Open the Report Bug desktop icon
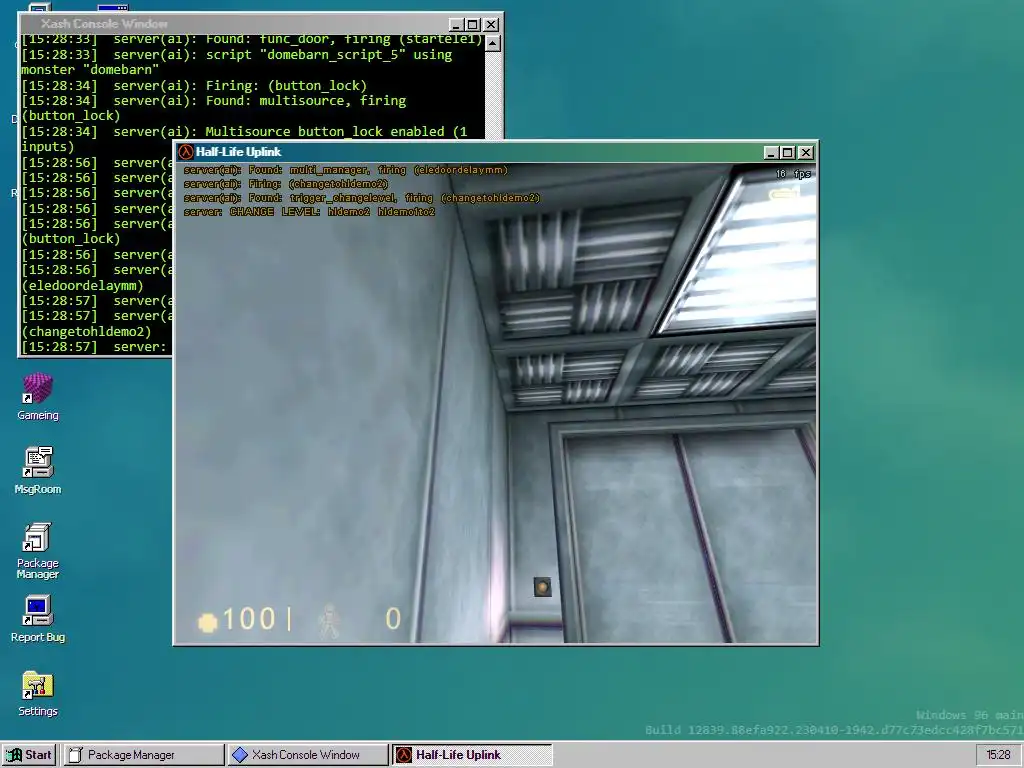Image resolution: width=1024 pixels, height=768 pixels. pos(37,618)
